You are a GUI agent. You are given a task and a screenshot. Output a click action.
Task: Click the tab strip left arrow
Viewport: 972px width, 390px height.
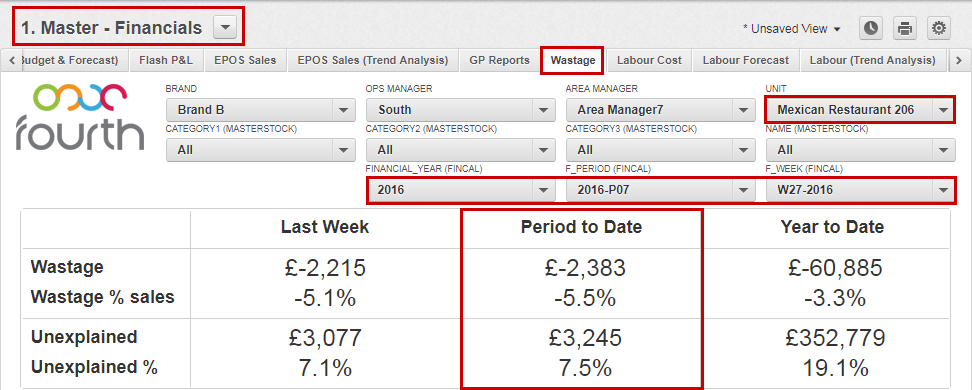pyautogui.click(x=12, y=60)
